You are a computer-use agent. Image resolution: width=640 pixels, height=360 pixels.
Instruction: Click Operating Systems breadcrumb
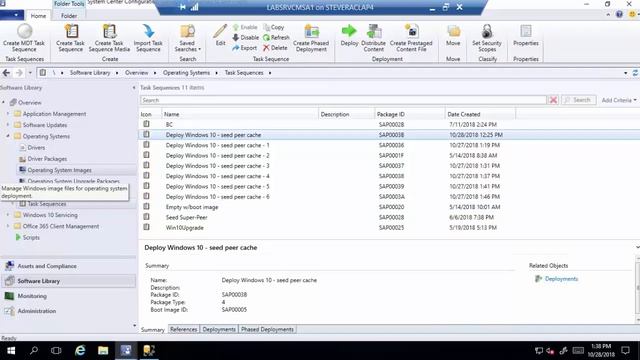(186, 73)
